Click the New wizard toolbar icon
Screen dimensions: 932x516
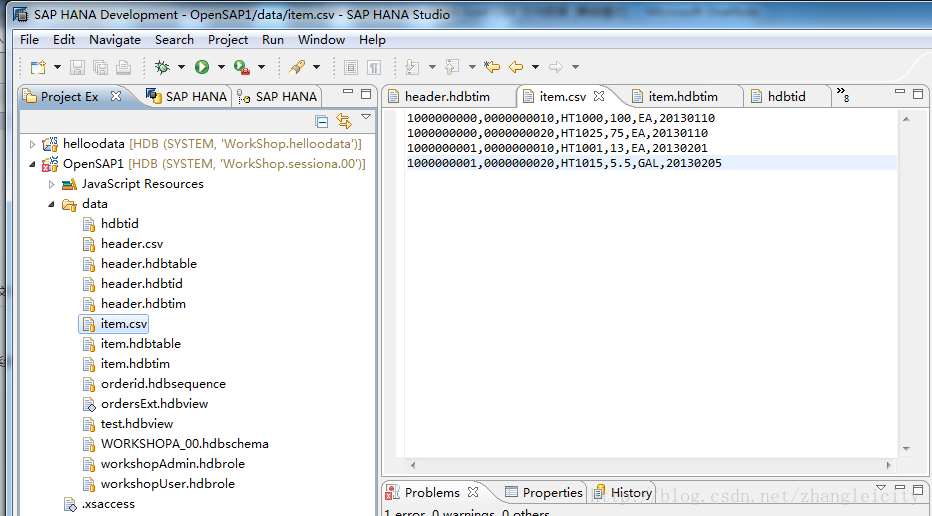[38, 67]
